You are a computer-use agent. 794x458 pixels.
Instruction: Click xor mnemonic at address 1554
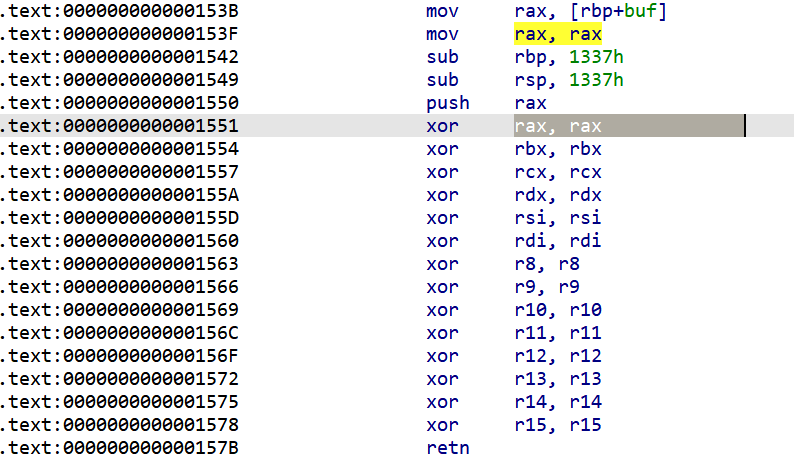pos(442,149)
